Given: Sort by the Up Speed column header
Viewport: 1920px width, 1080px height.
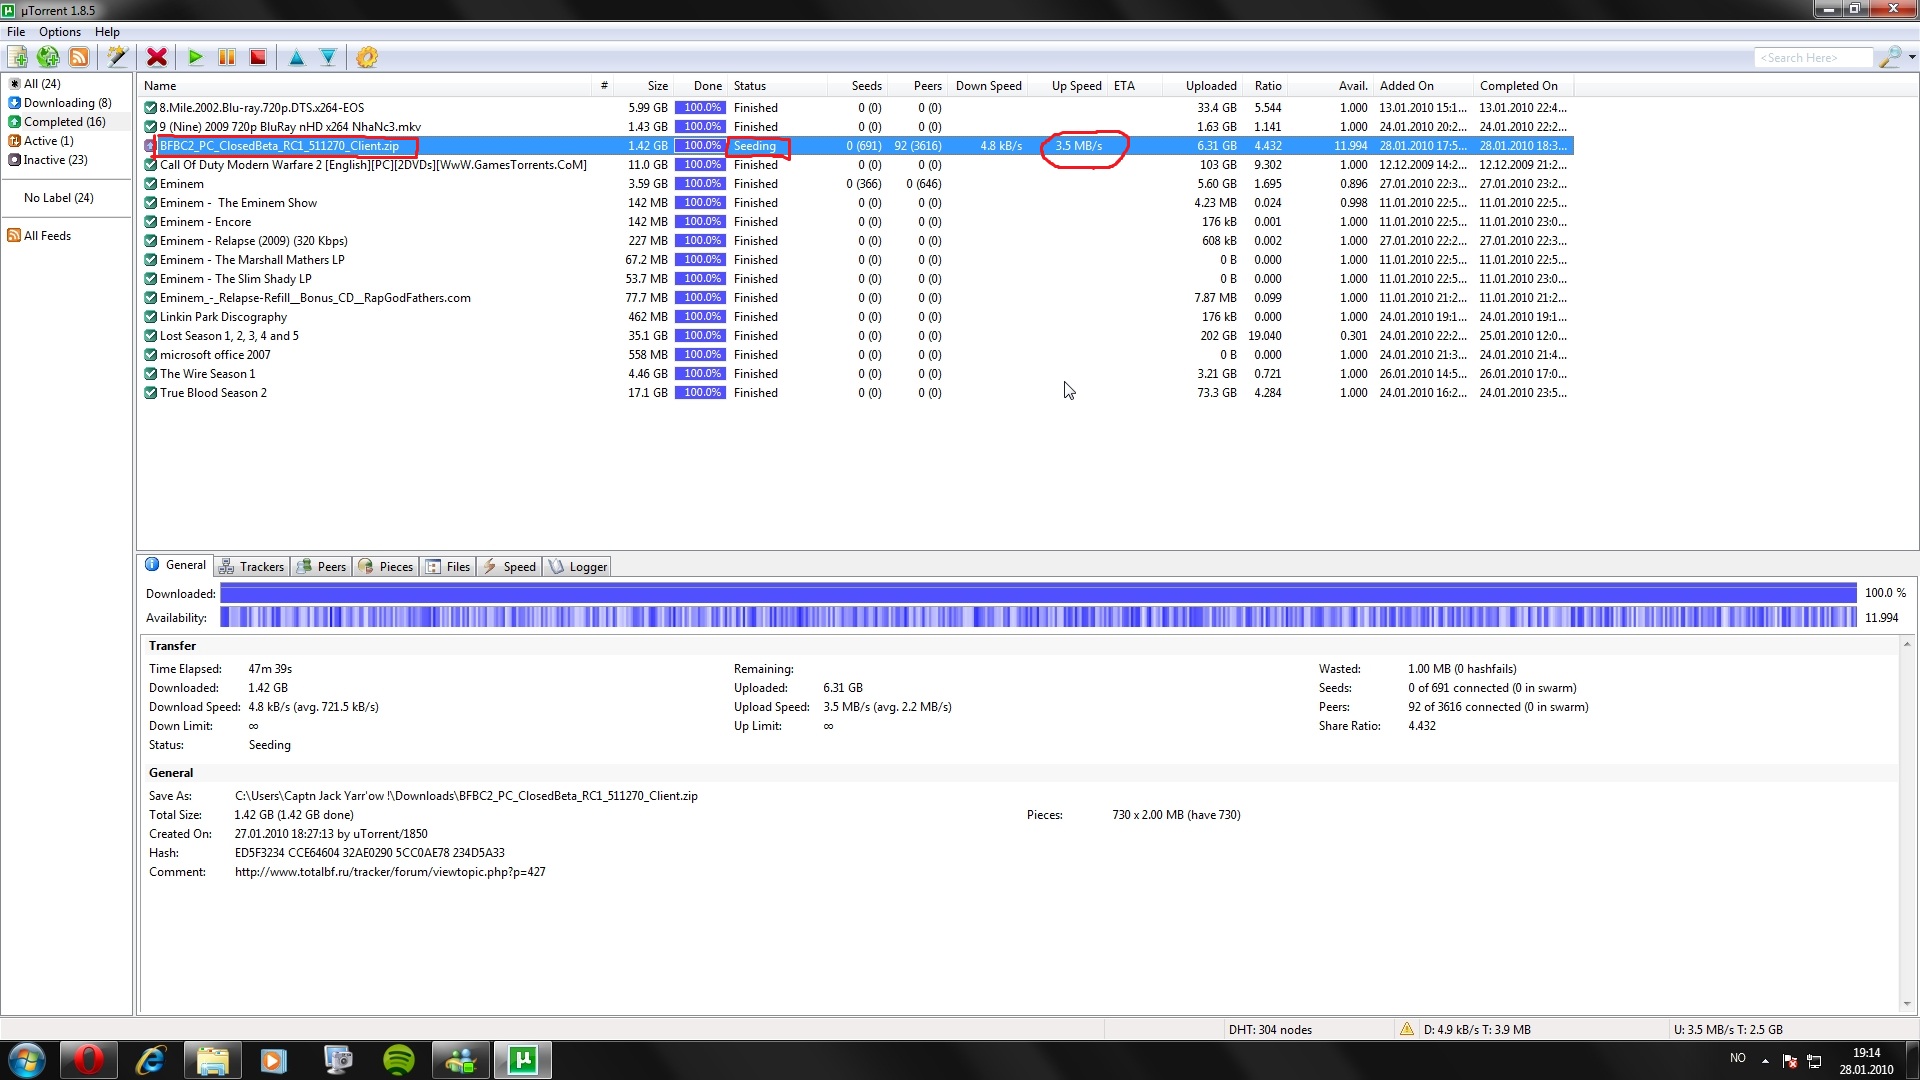Looking at the screenshot, I should (1067, 86).
